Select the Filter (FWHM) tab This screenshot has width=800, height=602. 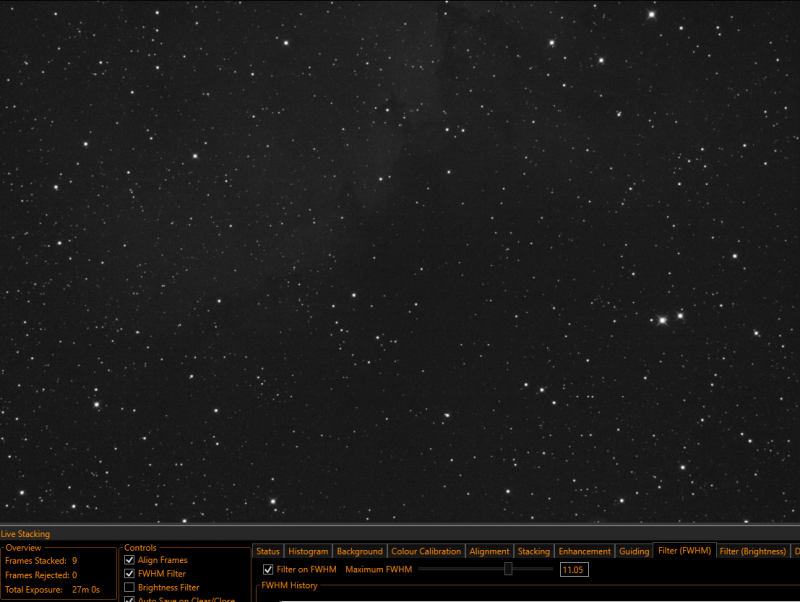tap(685, 550)
